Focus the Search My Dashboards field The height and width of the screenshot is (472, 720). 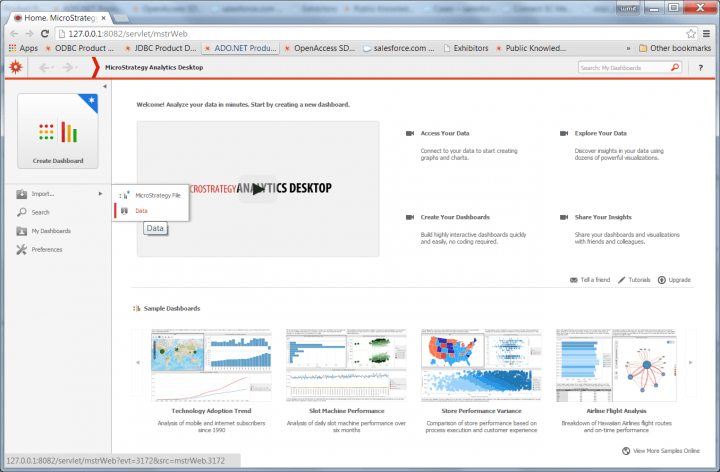[x=622, y=68]
